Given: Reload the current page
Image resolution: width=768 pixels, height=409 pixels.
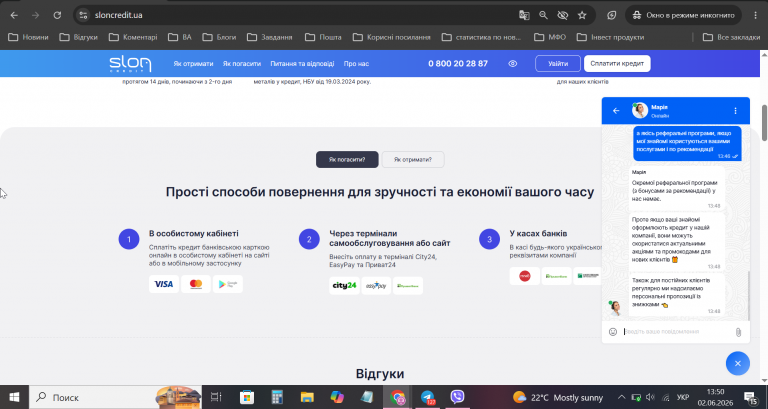Looking at the screenshot, I should 57,15.
